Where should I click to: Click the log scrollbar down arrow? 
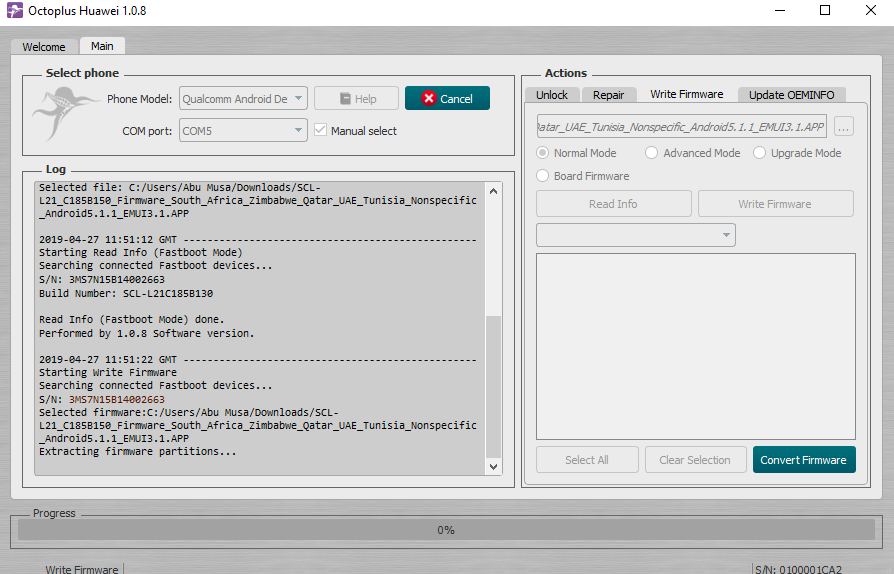pos(494,466)
